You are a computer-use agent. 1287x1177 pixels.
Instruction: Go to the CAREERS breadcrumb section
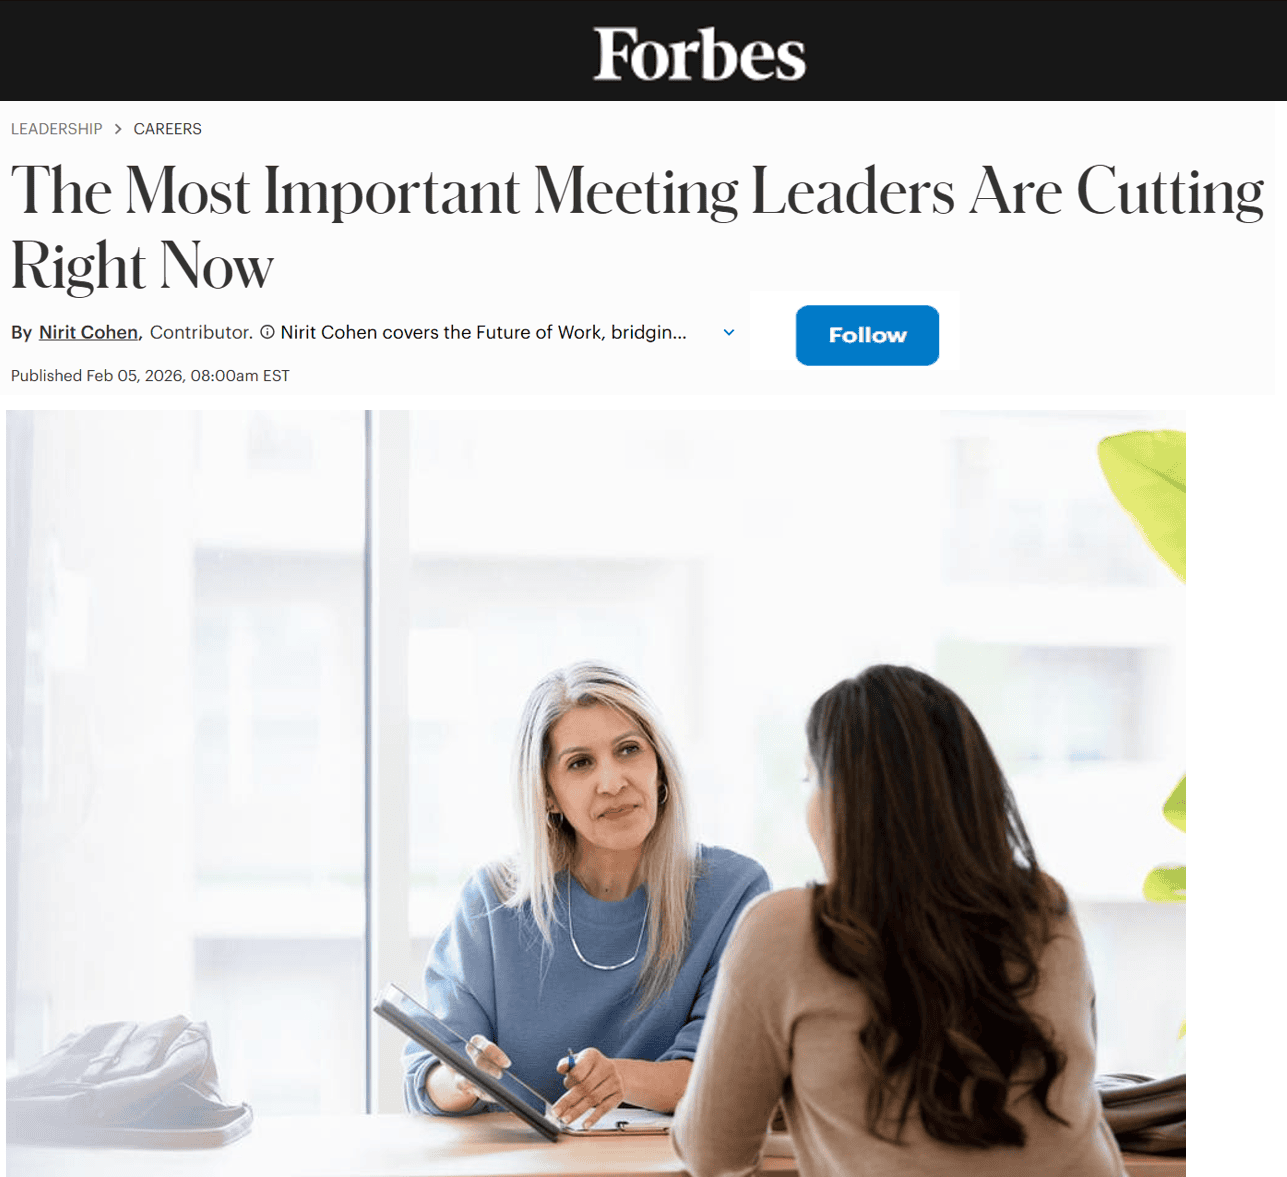click(x=168, y=129)
